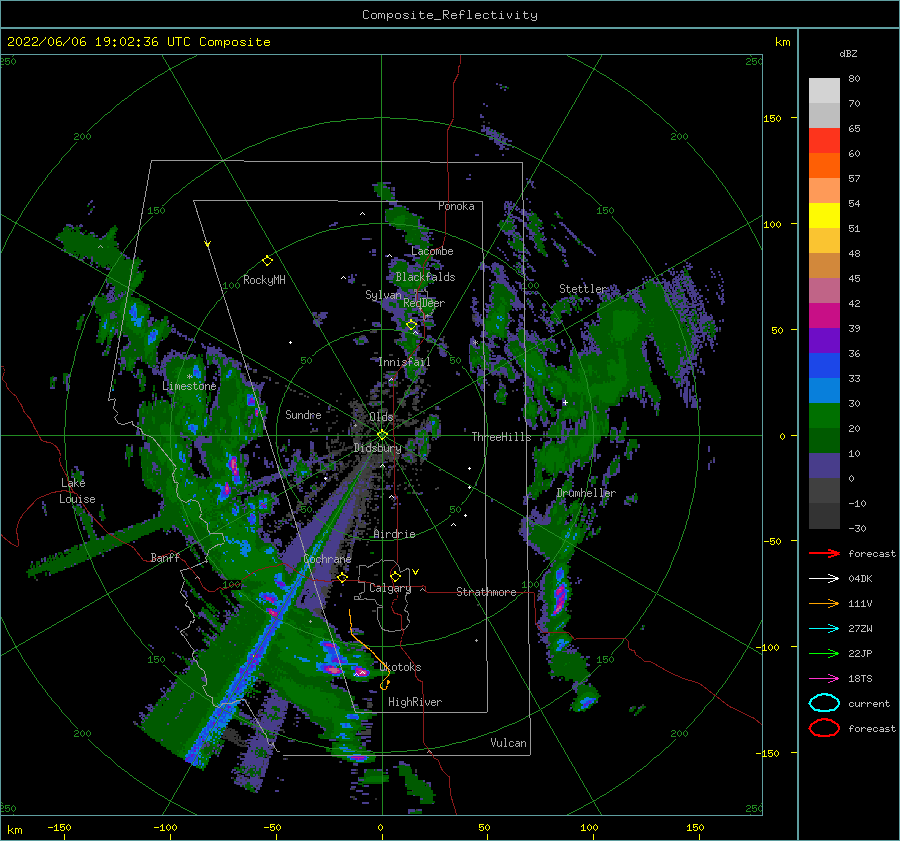Click the Sundre label
The width and height of the screenshot is (900, 841).
coord(303,414)
